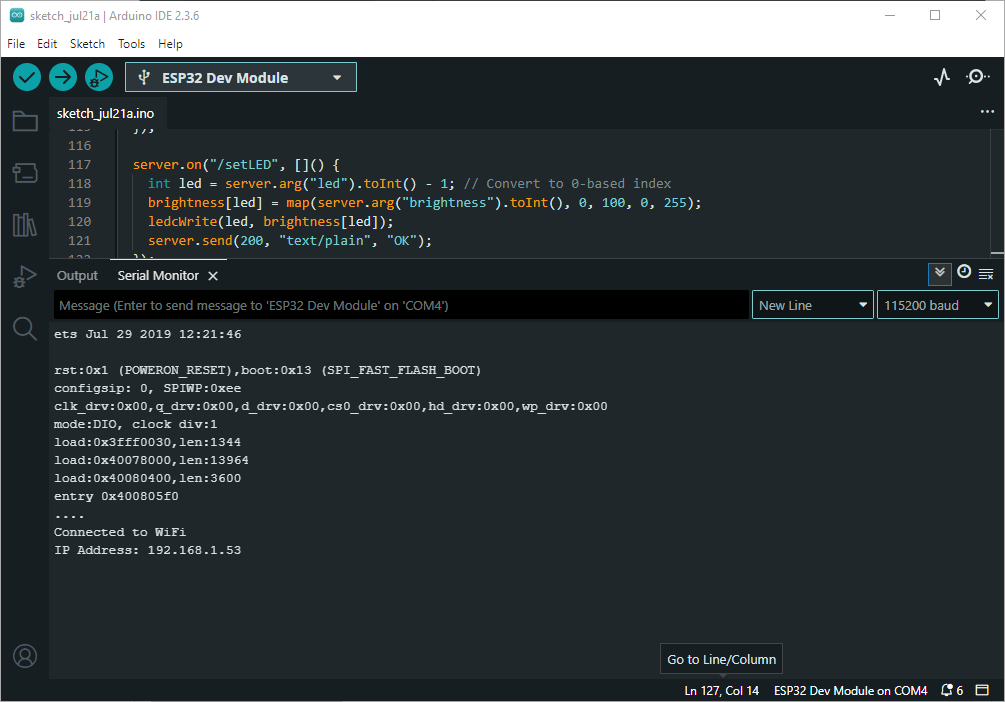The width and height of the screenshot is (1005, 702).
Task: Open the Sketchbook folder sidebar icon
Action: click(25, 121)
